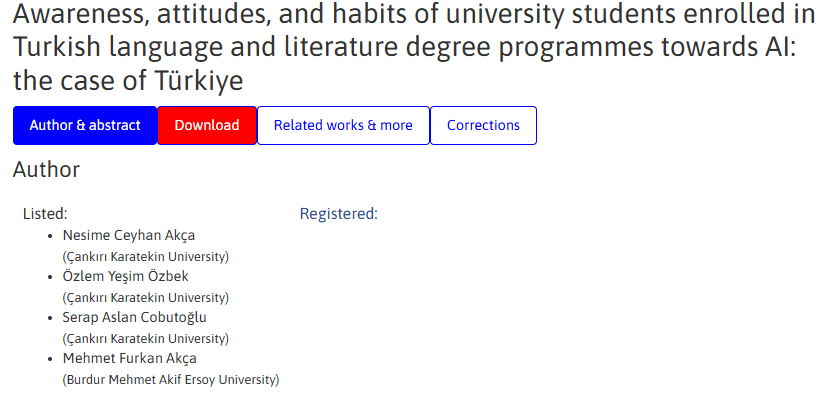Open the Author & abstract tab
This screenshot has height=412, width=829.
pos(85,126)
